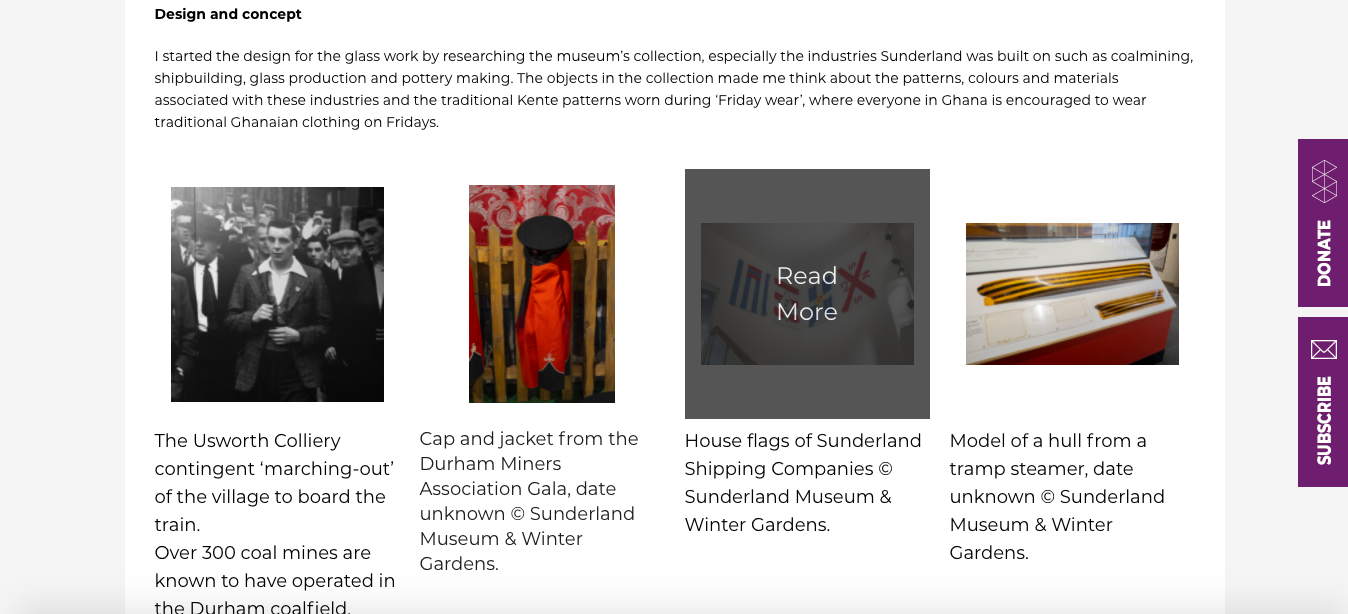Viewport: 1348px width, 614px height.
Task: Click the envelope icon above Subscribe
Action: click(1324, 349)
